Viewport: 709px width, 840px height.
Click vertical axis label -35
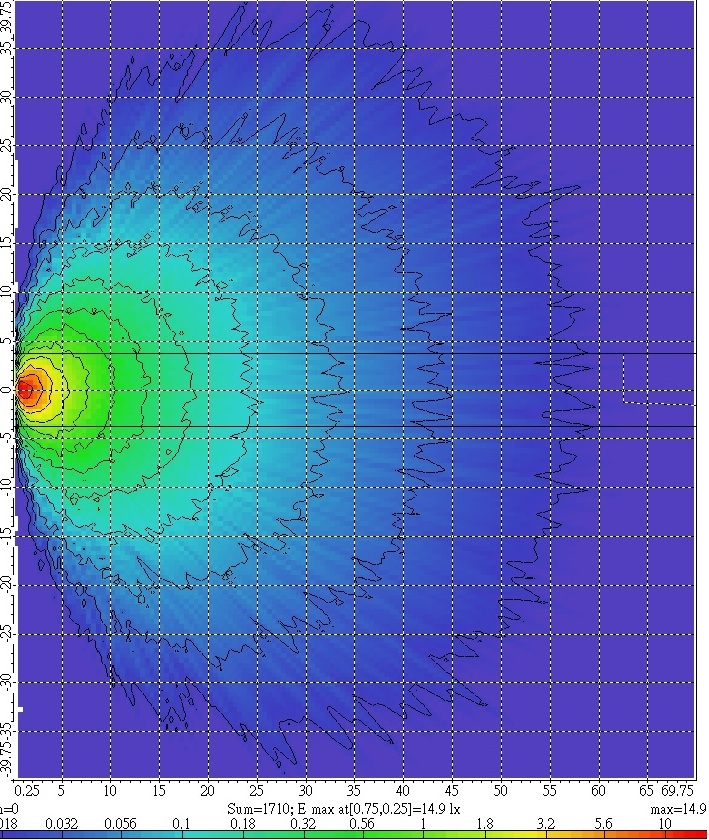pyautogui.click(x=6, y=730)
